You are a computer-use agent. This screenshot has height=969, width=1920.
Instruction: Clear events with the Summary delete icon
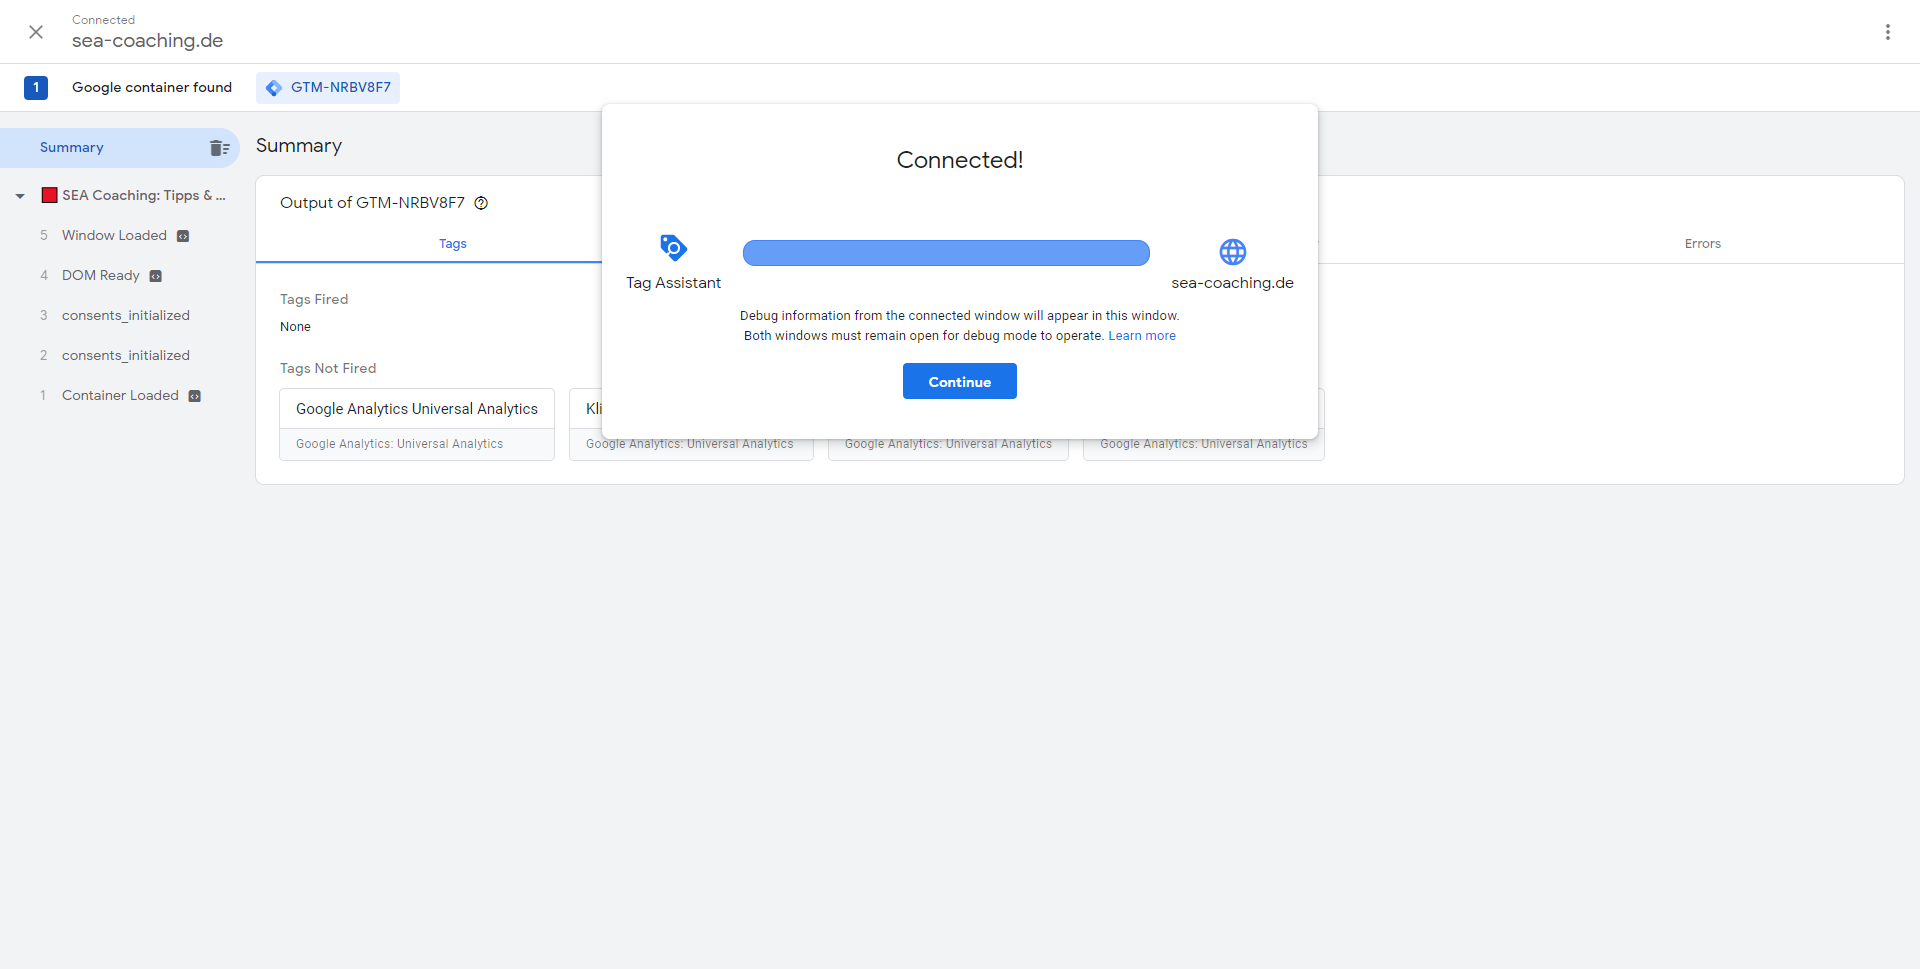(220, 148)
